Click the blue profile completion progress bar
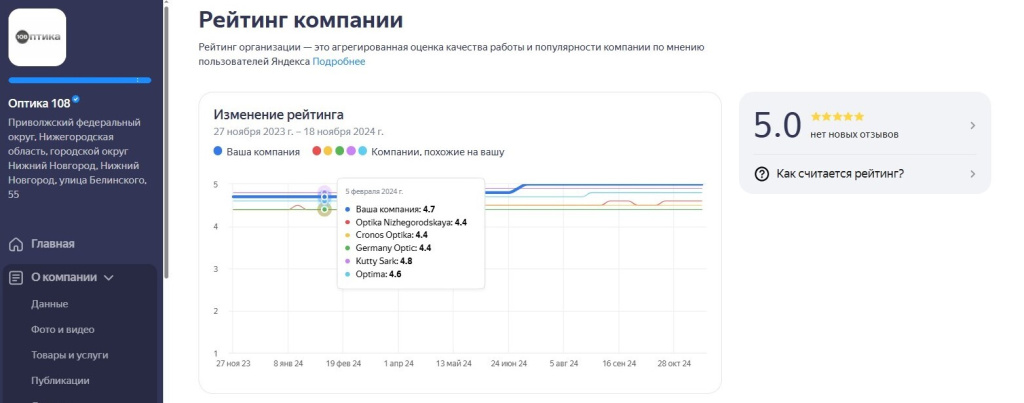Viewport: 1024px width, 403px height. (x=80, y=80)
